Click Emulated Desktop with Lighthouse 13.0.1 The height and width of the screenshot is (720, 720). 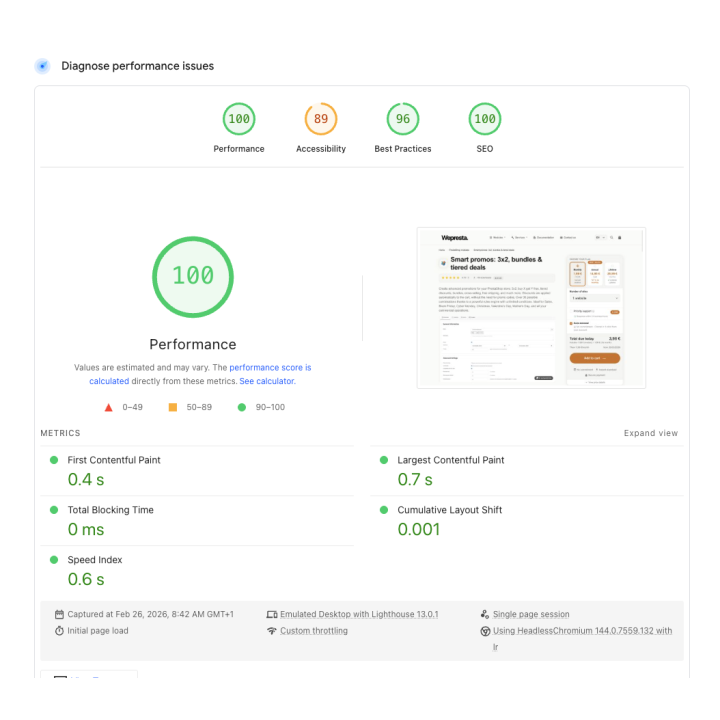[x=359, y=614]
